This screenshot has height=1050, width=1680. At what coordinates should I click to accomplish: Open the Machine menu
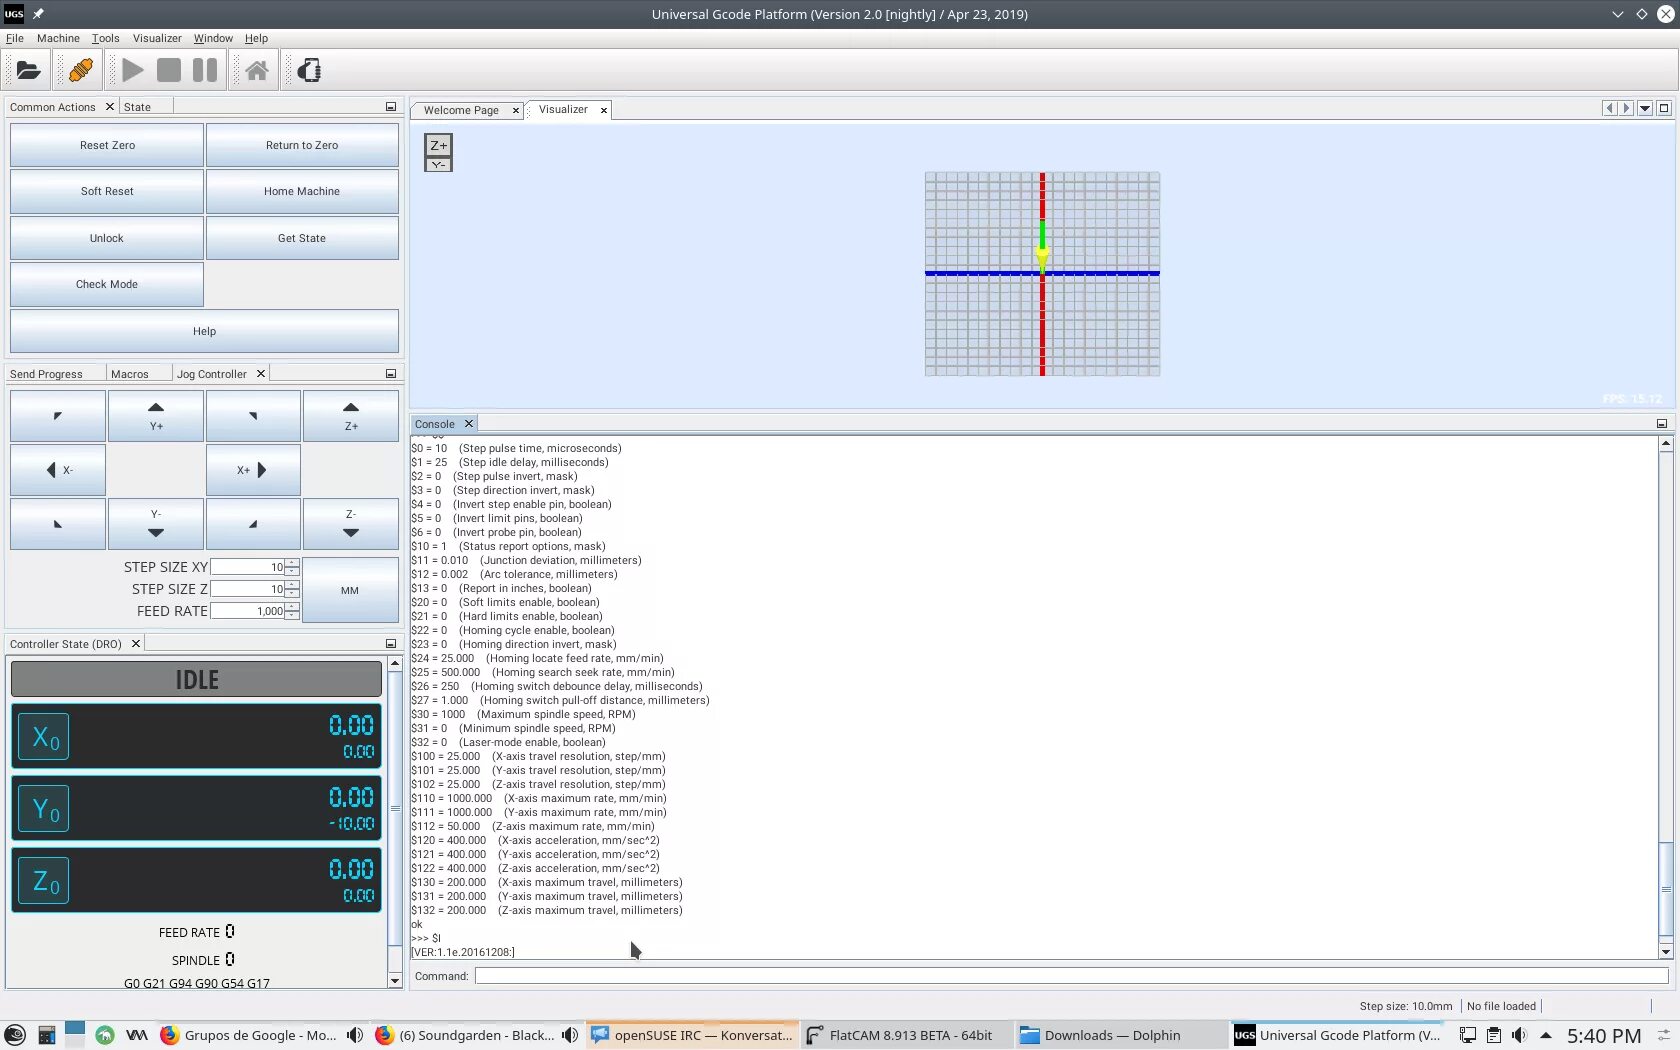pos(58,38)
